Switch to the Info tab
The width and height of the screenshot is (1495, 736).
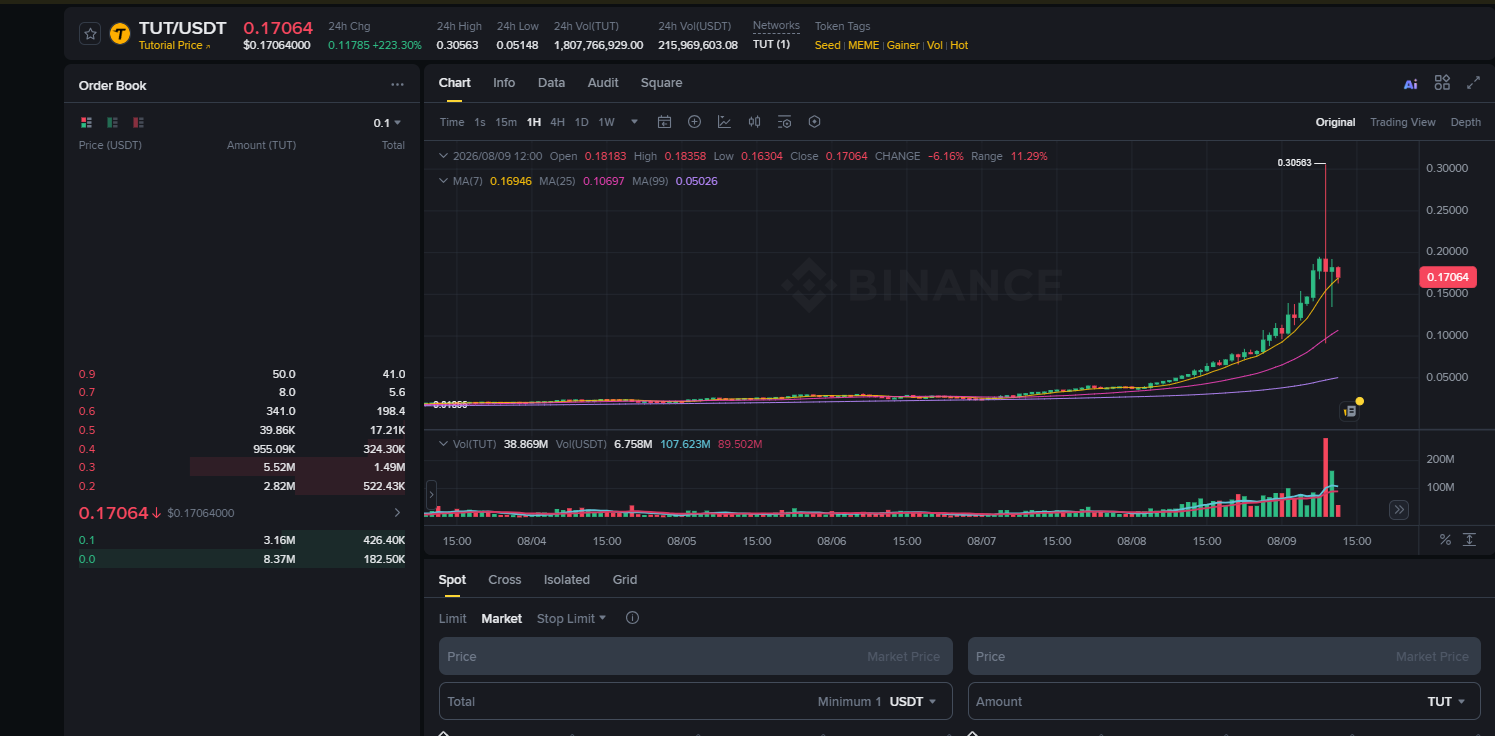coord(504,83)
